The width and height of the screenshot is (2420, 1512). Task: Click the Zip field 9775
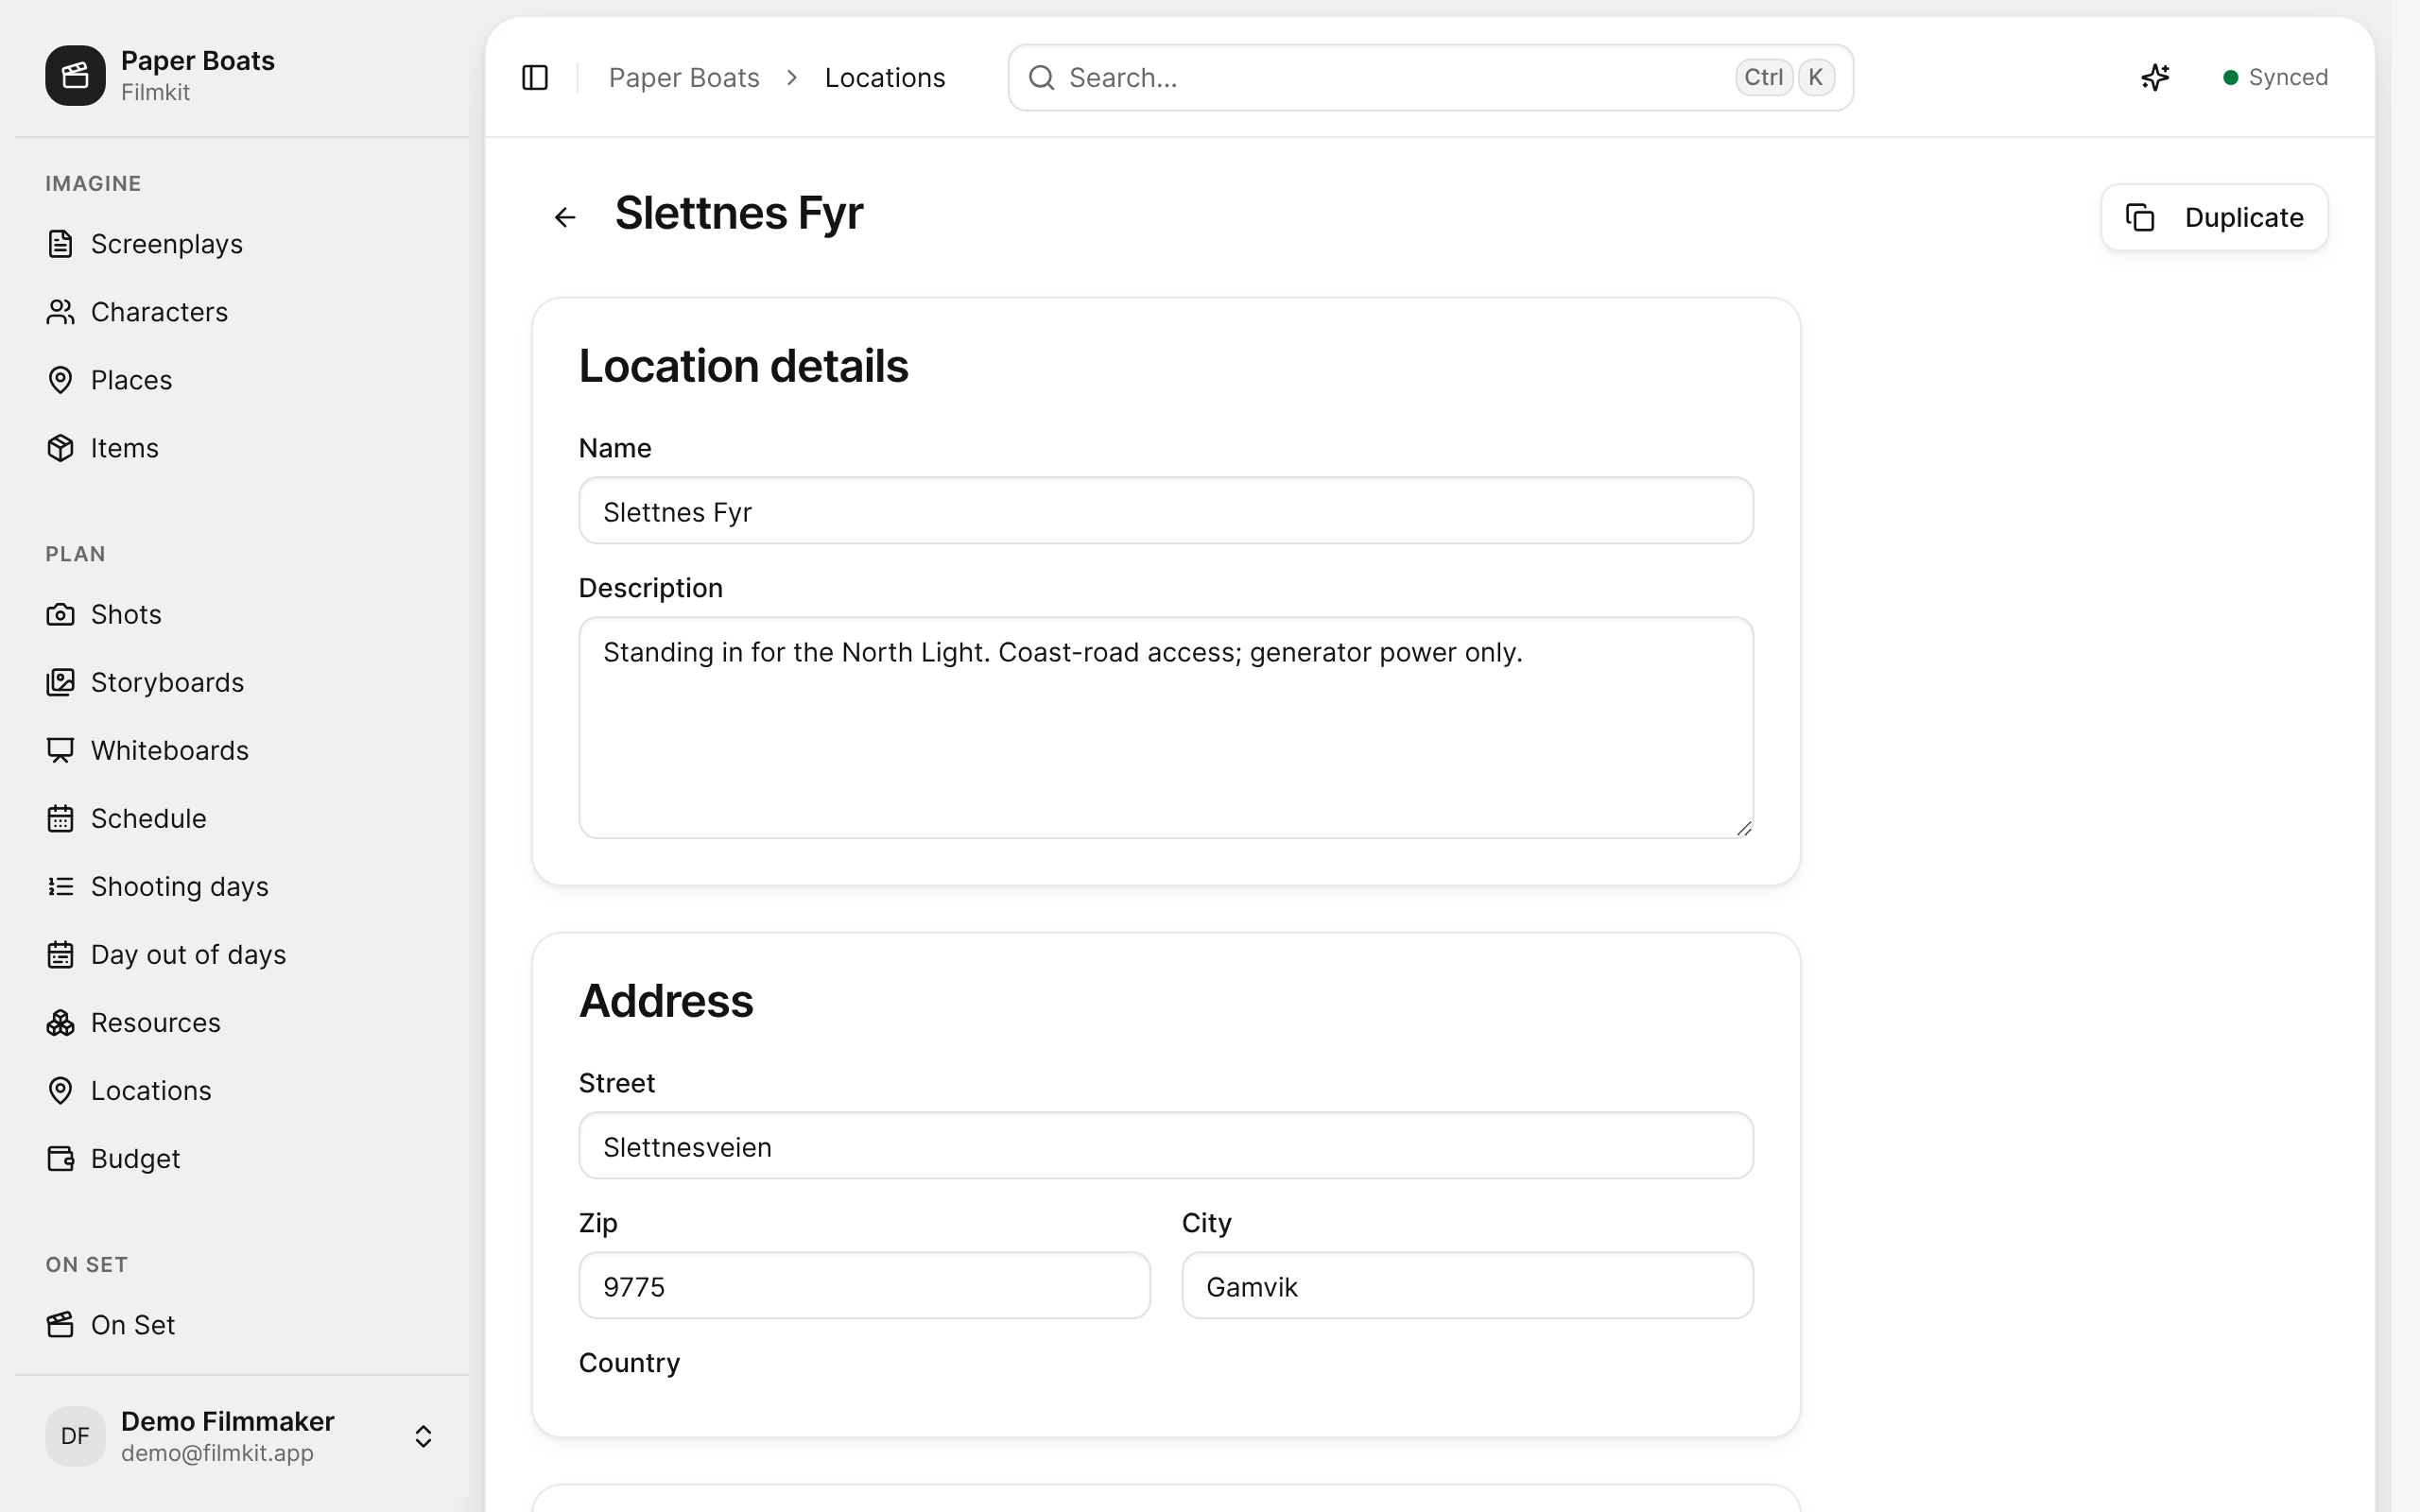click(x=864, y=1286)
